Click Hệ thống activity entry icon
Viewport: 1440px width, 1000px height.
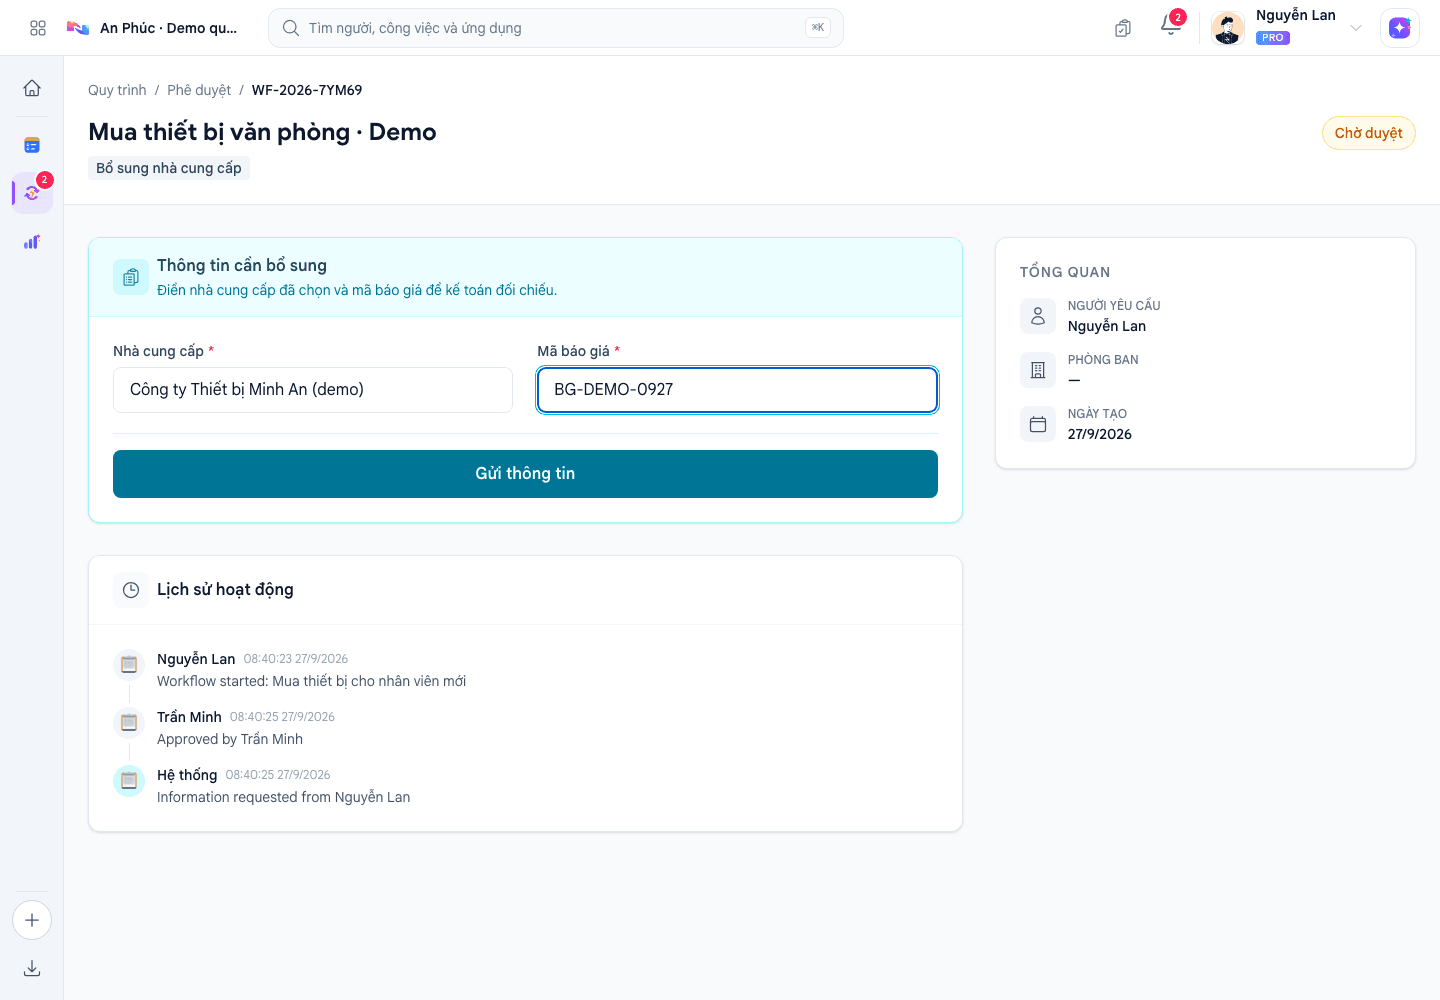click(x=129, y=780)
